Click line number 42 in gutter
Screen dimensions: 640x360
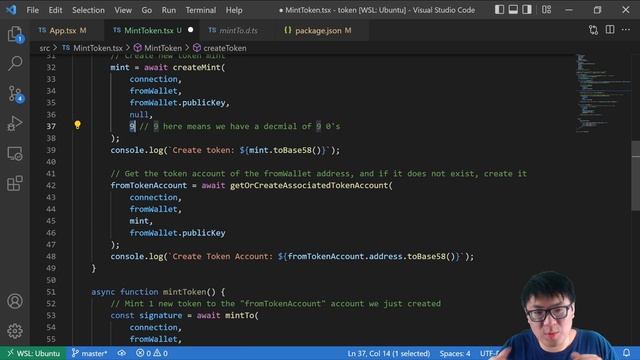(51, 185)
